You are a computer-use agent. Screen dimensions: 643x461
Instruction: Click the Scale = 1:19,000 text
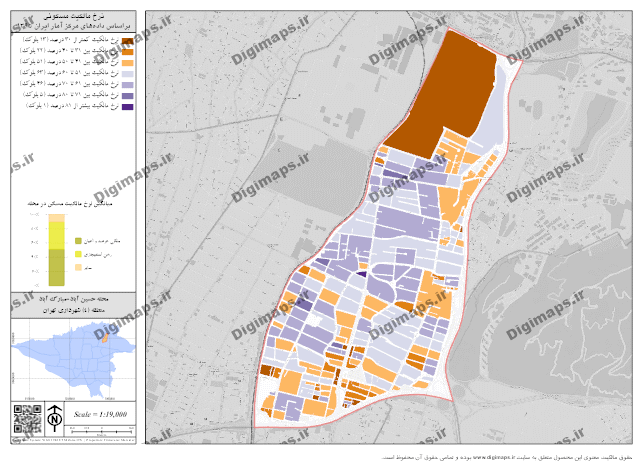[100, 413]
